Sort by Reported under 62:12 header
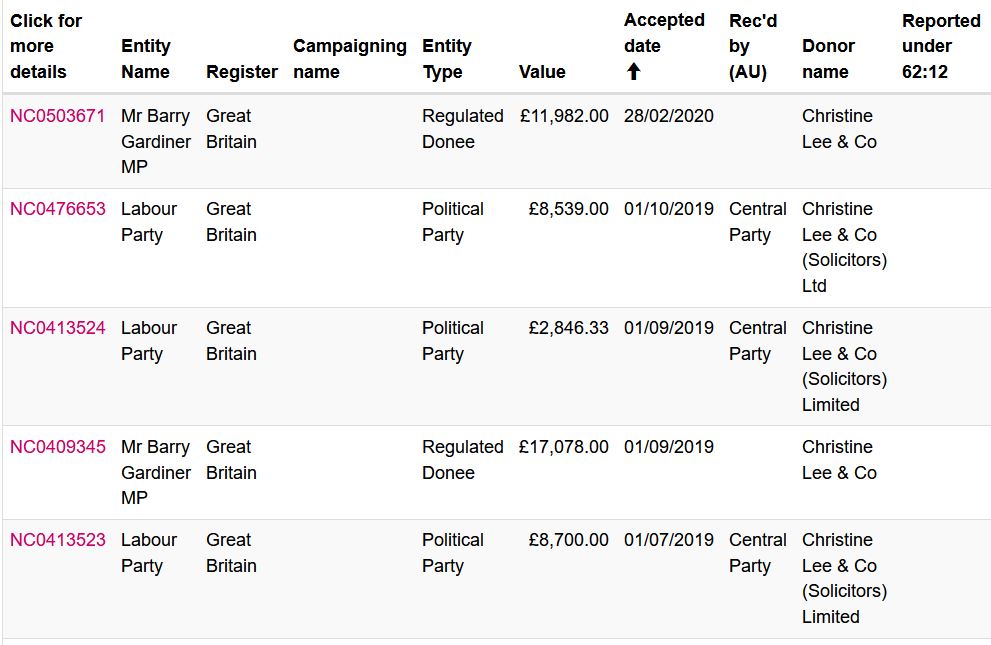Image resolution: width=991 pixels, height=645 pixels. pos(941,46)
